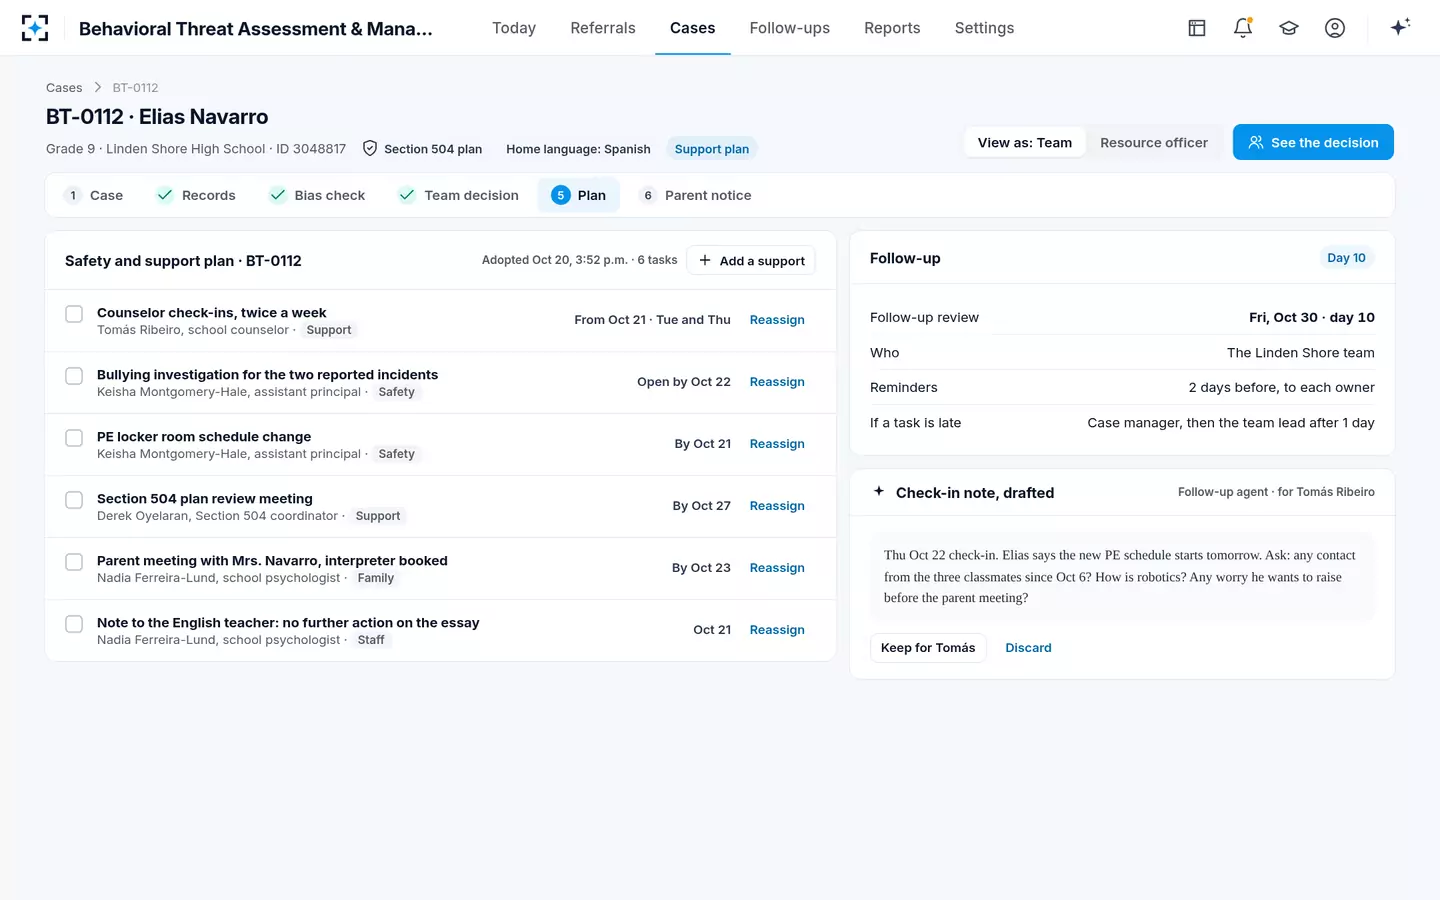Click 'Fri, Oct 30 · day 10' review date
Viewport: 1440px width, 900px height.
pyautogui.click(x=1311, y=317)
